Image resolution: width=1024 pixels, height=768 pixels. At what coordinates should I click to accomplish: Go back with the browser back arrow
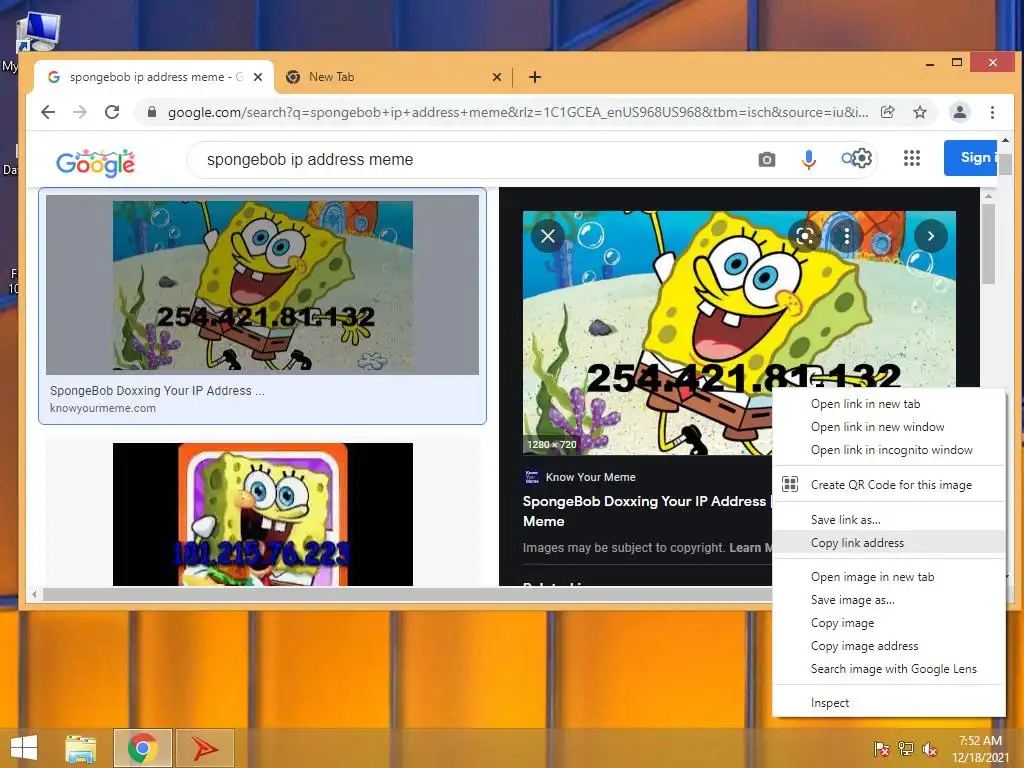48,112
